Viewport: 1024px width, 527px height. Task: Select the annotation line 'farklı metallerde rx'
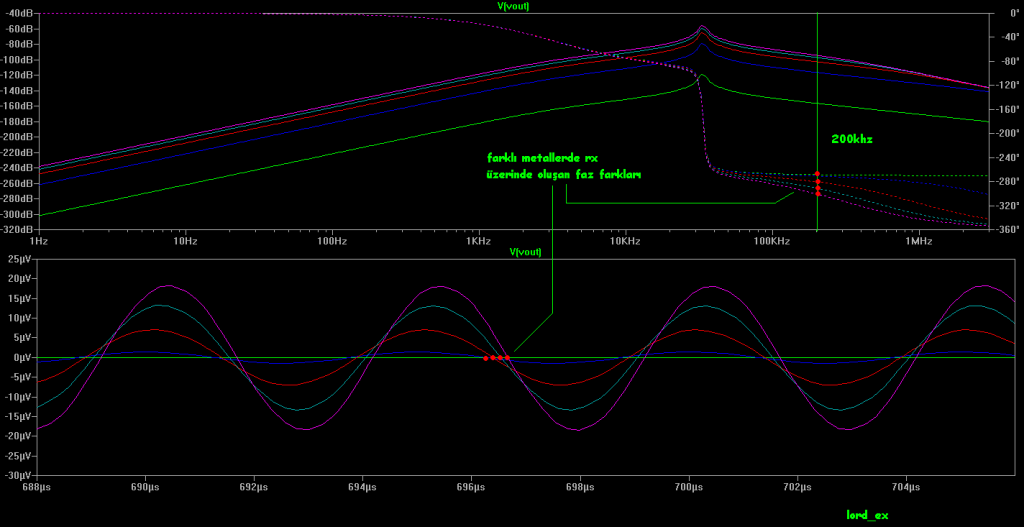[x=543, y=158]
